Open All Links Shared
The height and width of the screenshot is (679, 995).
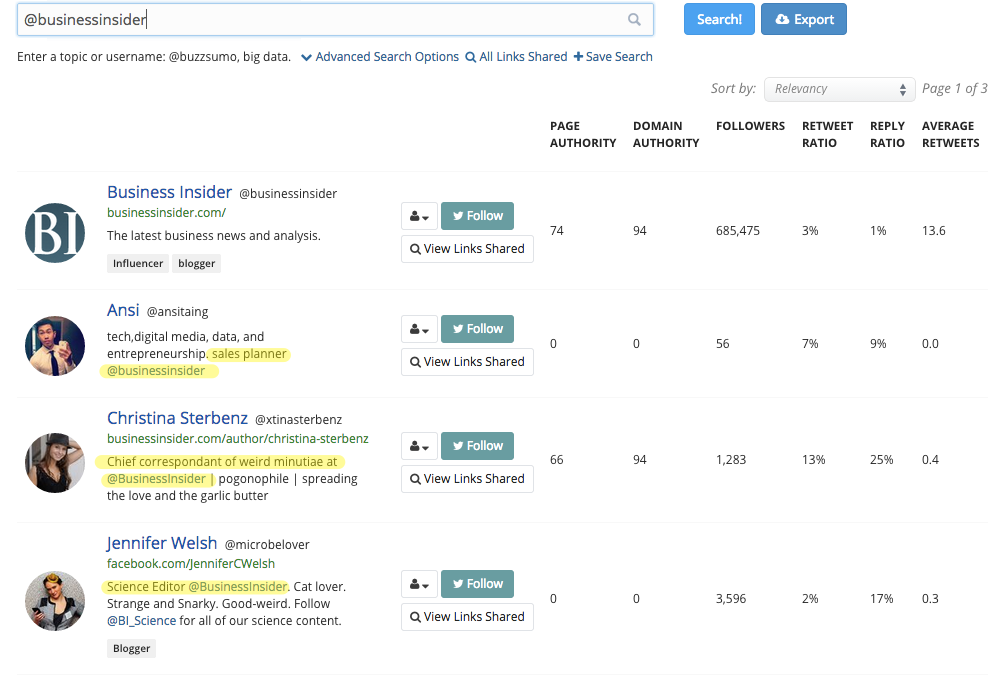tap(516, 57)
